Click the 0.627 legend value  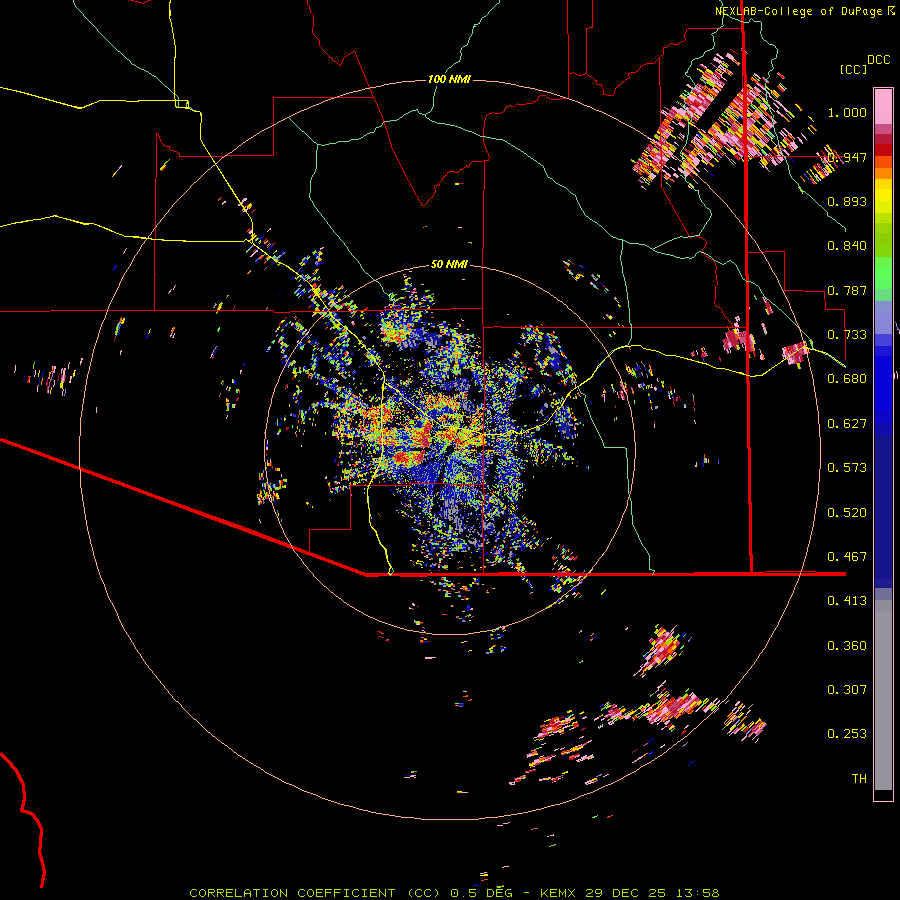(x=847, y=424)
